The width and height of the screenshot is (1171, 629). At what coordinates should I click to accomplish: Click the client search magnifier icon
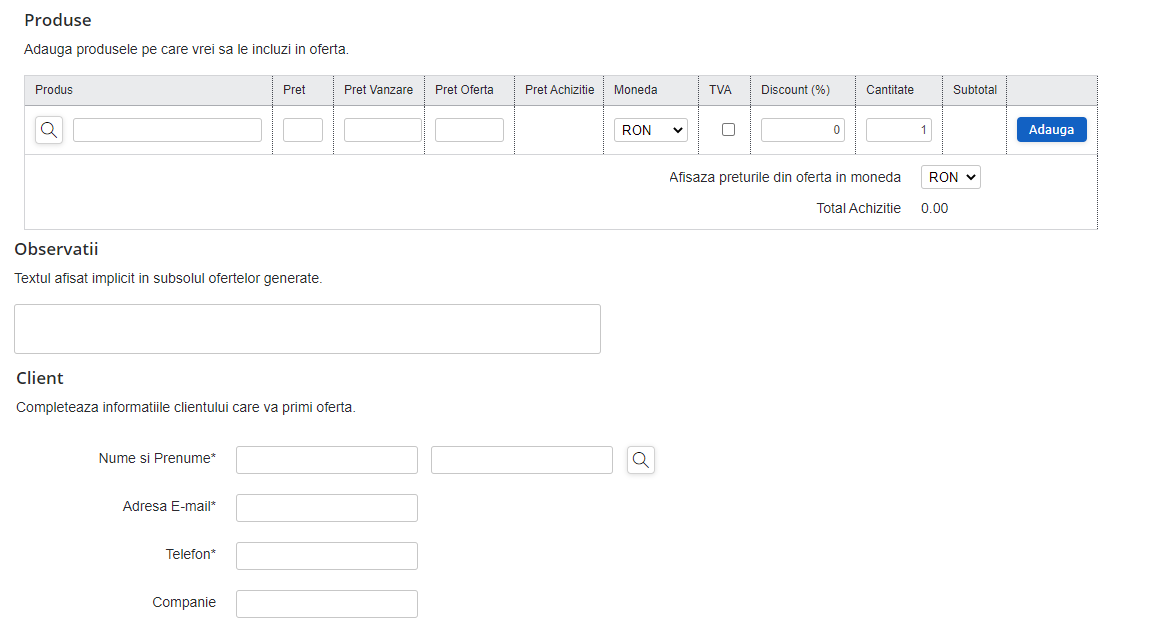point(641,460)
